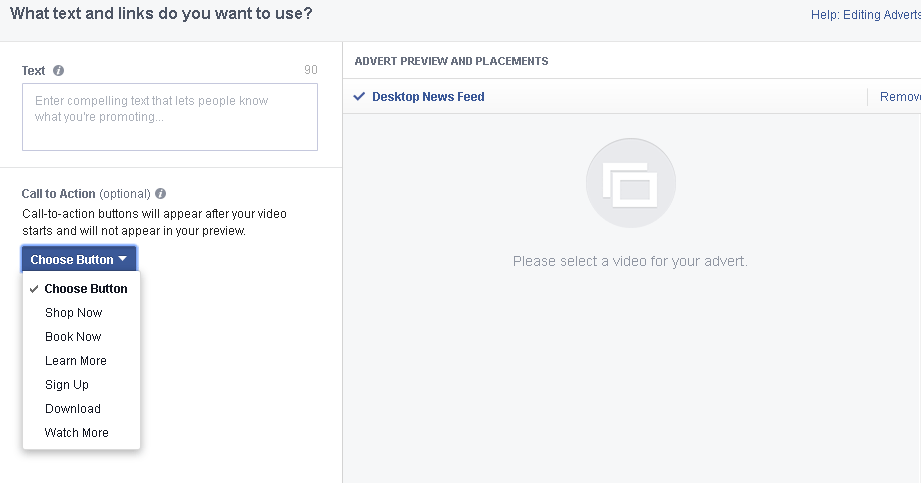Click the info icon beside Call to Action
The width and height of the screenshot is (921, 483).
pos(161,194)
